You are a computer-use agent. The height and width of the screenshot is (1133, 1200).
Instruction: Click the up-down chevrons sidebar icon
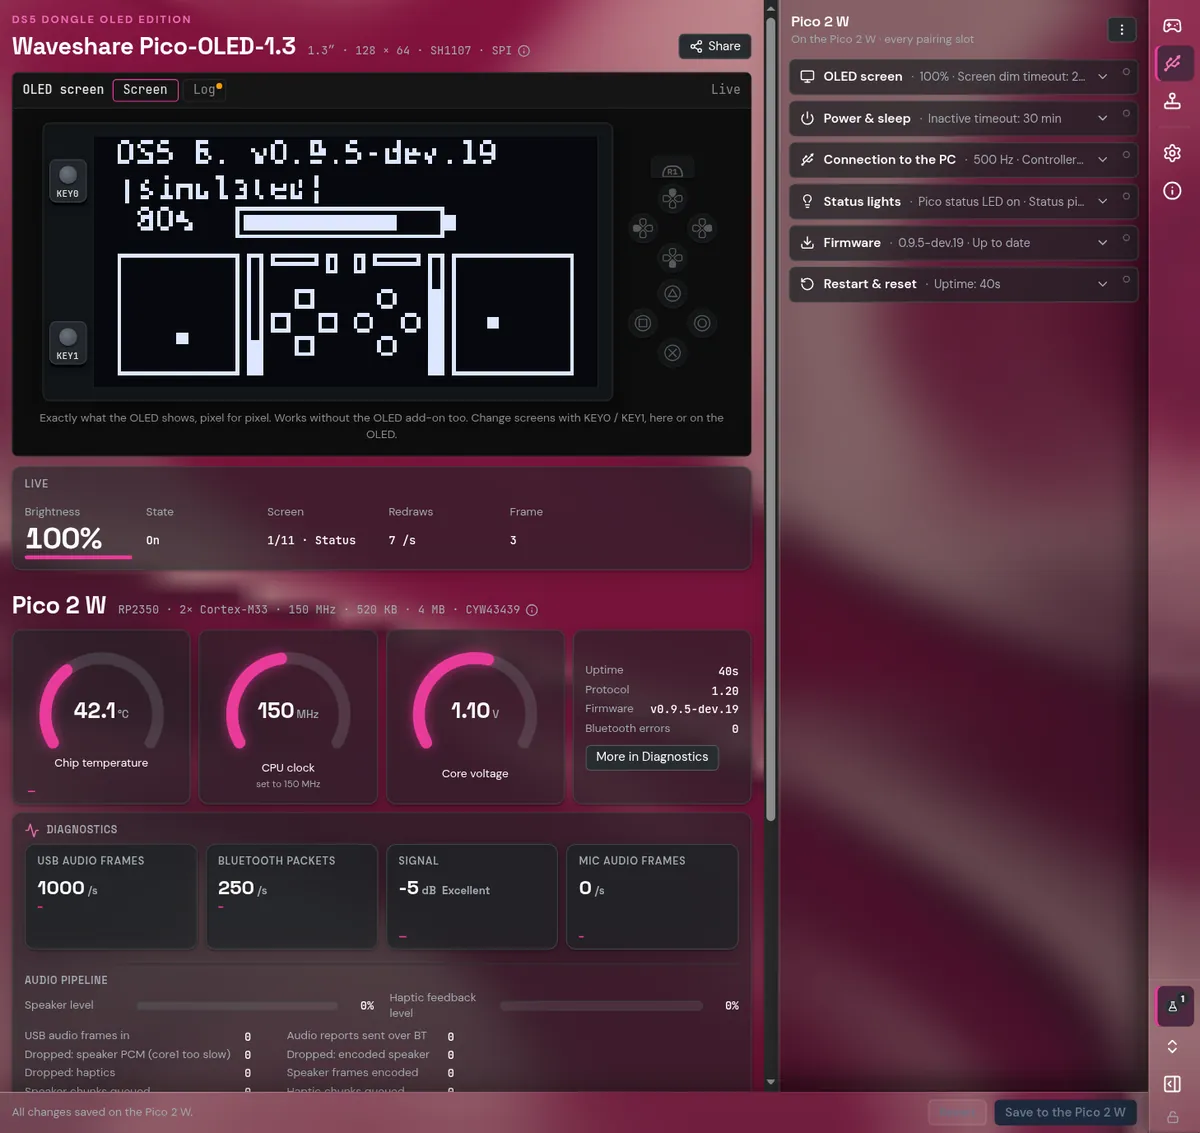(1172, 1046)
